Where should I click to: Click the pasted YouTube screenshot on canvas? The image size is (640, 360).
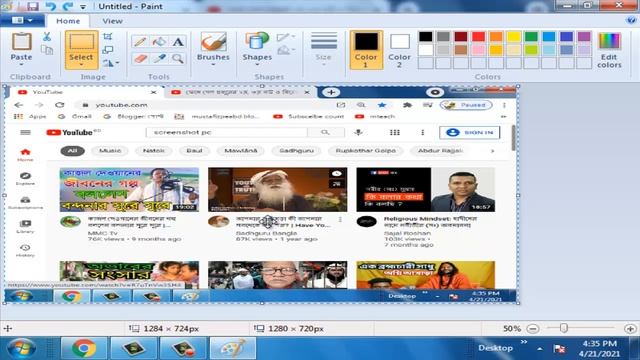pyautogui.click(x=261, y=194)
